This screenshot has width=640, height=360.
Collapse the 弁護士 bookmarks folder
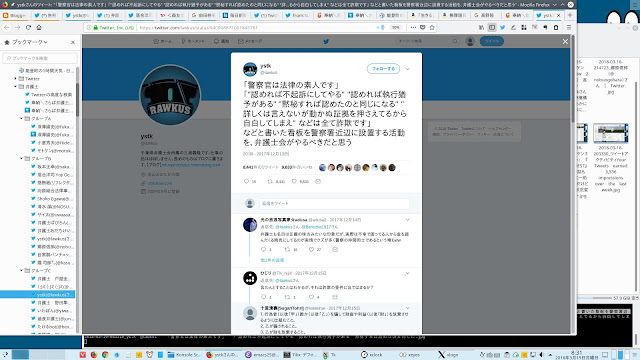pos(16,87)
